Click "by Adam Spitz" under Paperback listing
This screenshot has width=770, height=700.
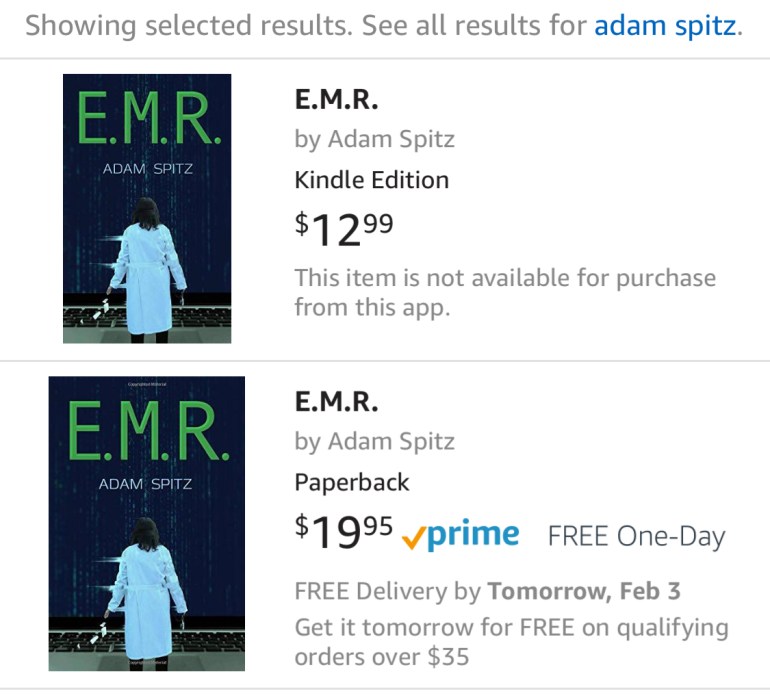coord(374,441)
